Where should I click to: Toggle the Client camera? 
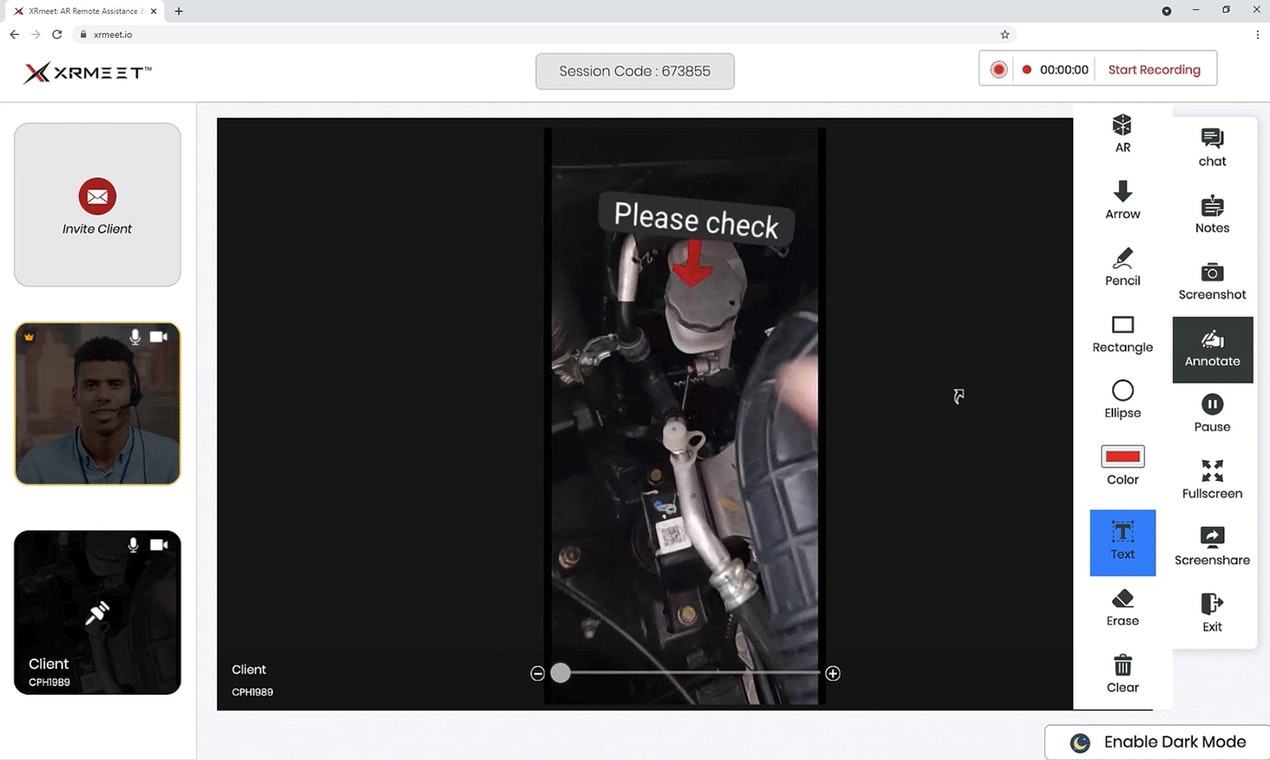(x=158, y=545)
